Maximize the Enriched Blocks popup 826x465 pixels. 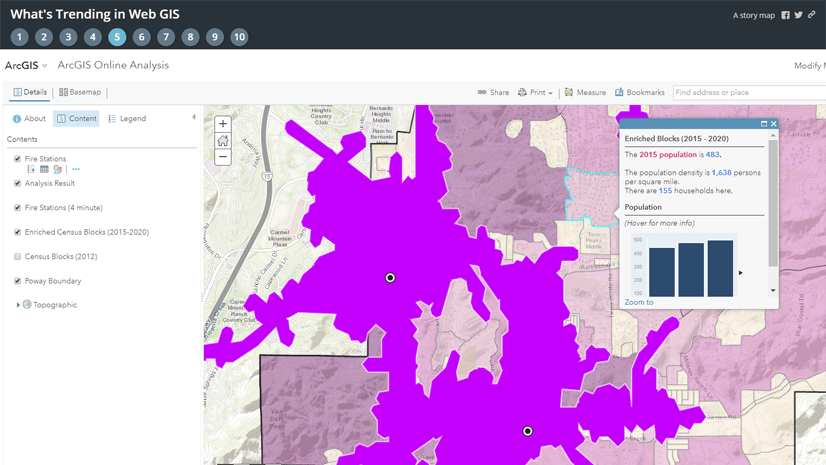click(764, 124)
